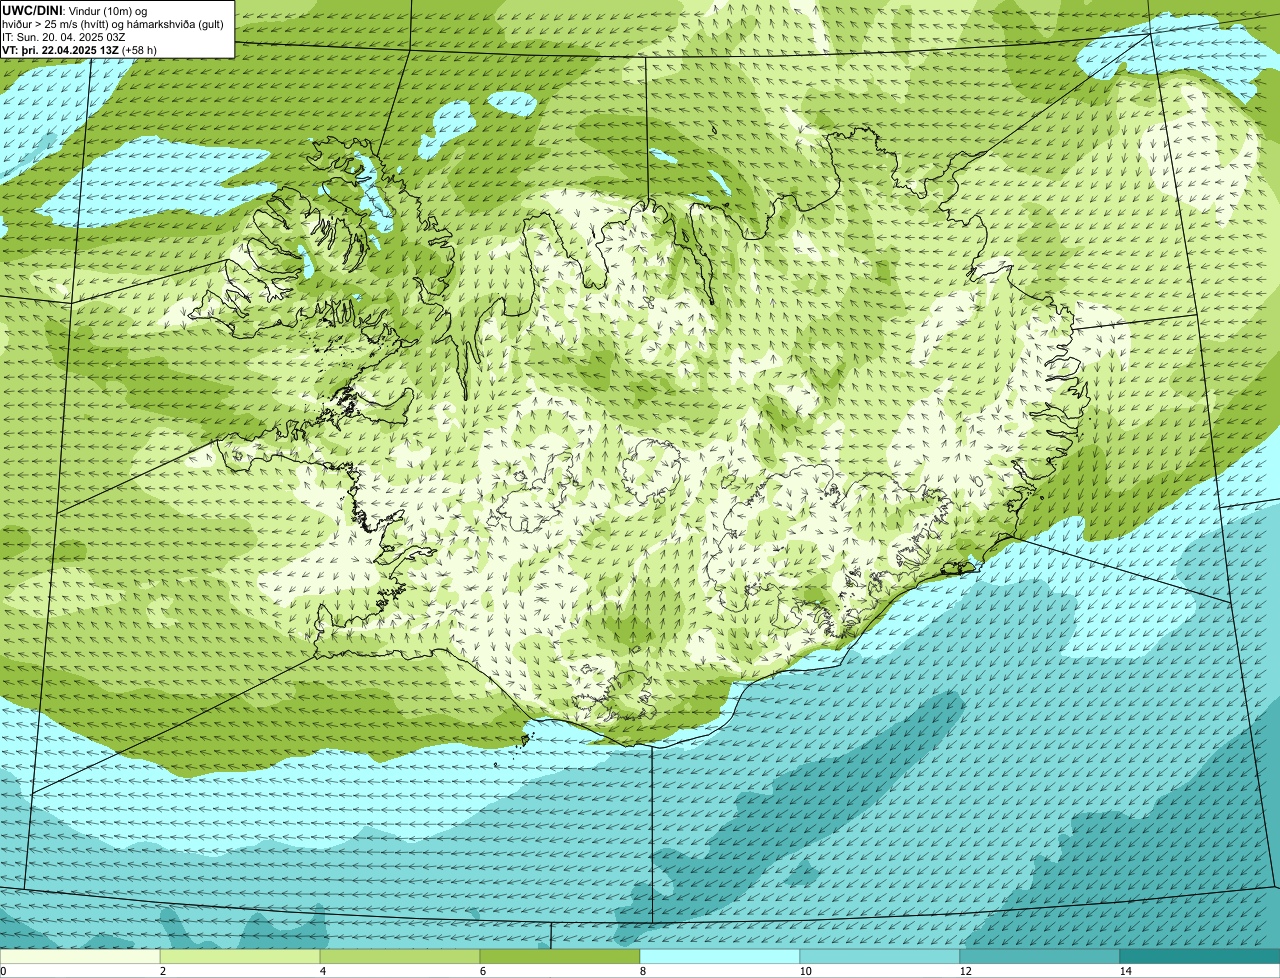
Task: Click the scale label '12'
Action: coord(965,971)
